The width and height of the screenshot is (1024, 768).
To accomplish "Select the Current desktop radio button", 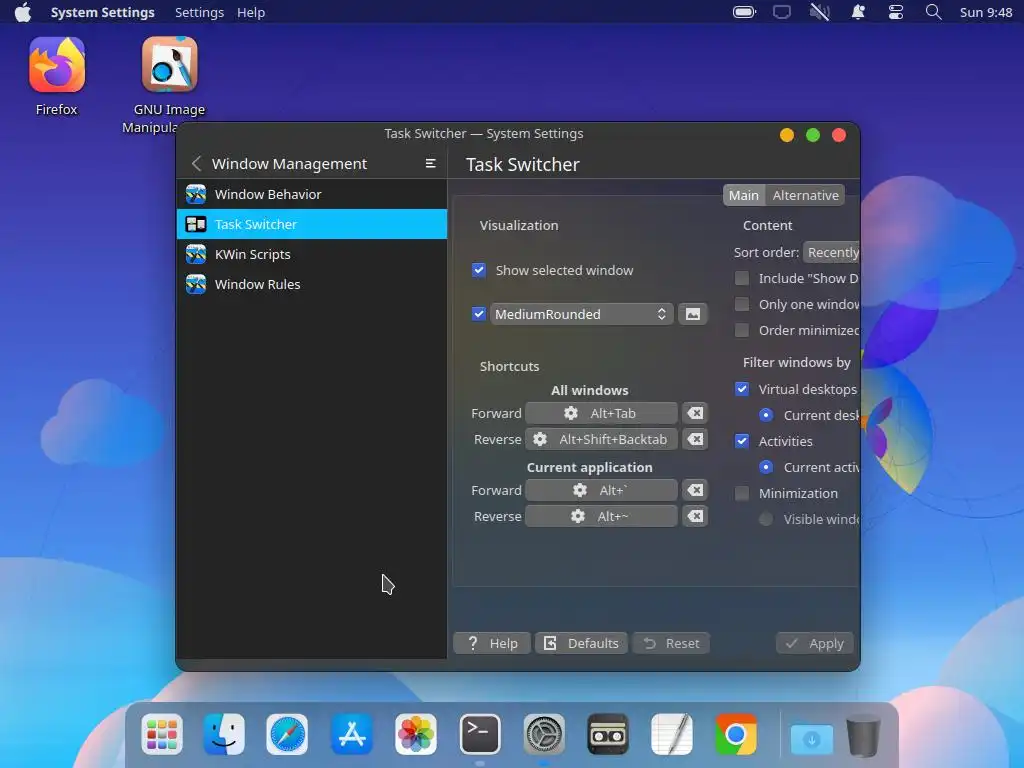I will [x=766, y=415].
